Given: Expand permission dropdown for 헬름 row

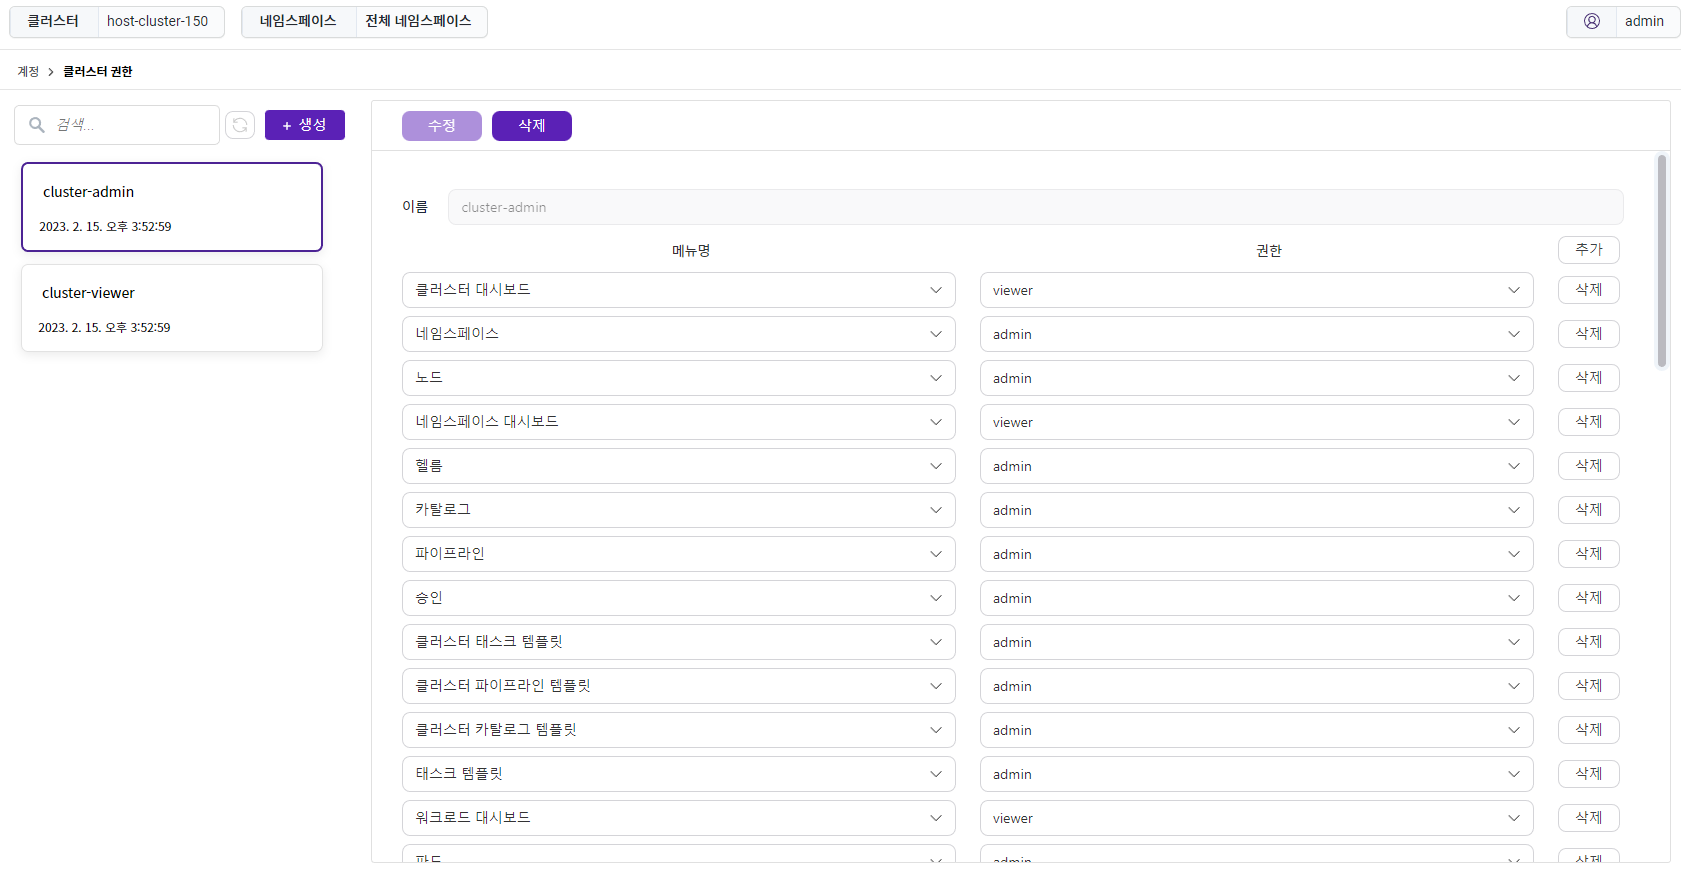Looking at the screenshot, I should tap(1256, 466).
